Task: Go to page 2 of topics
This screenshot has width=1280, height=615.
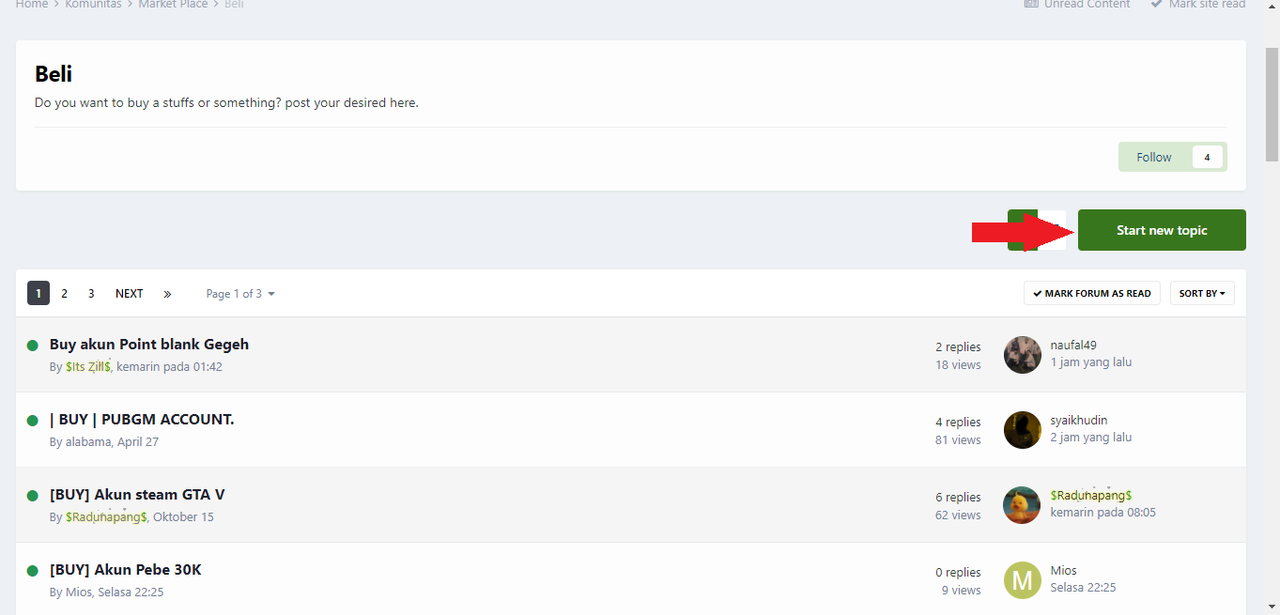Action: [64, 294]
